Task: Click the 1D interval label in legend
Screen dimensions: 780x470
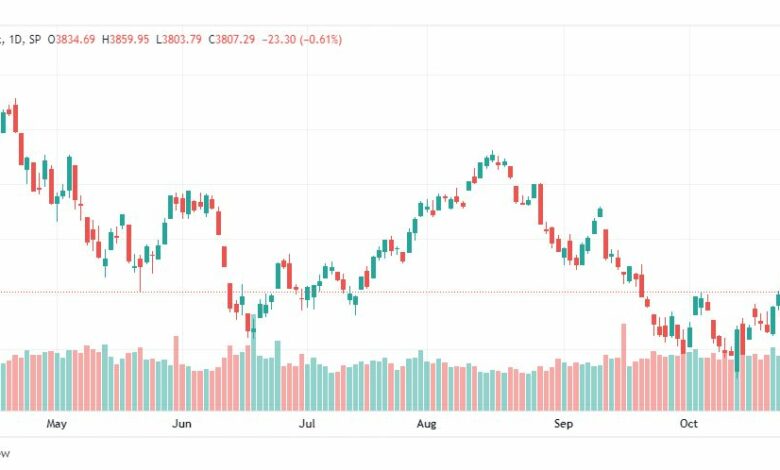Action: click(x=16, y=39)
